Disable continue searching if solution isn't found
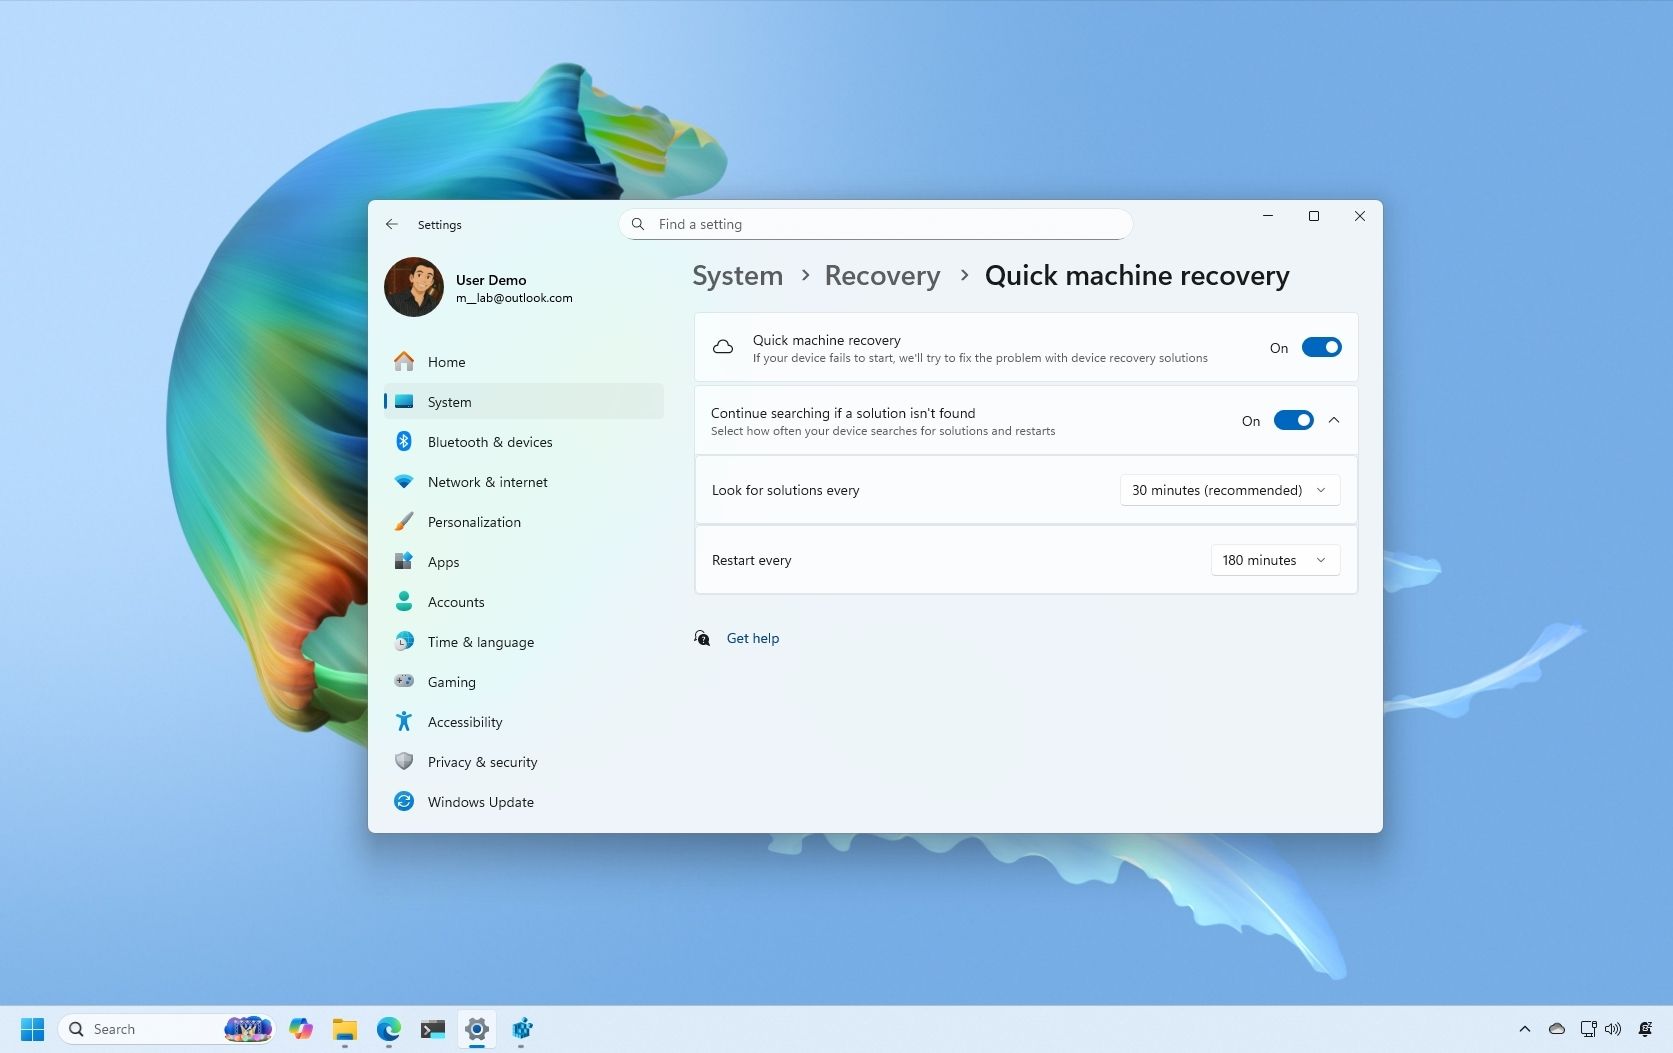The image size is (1673, 1053). (1294, 420)
